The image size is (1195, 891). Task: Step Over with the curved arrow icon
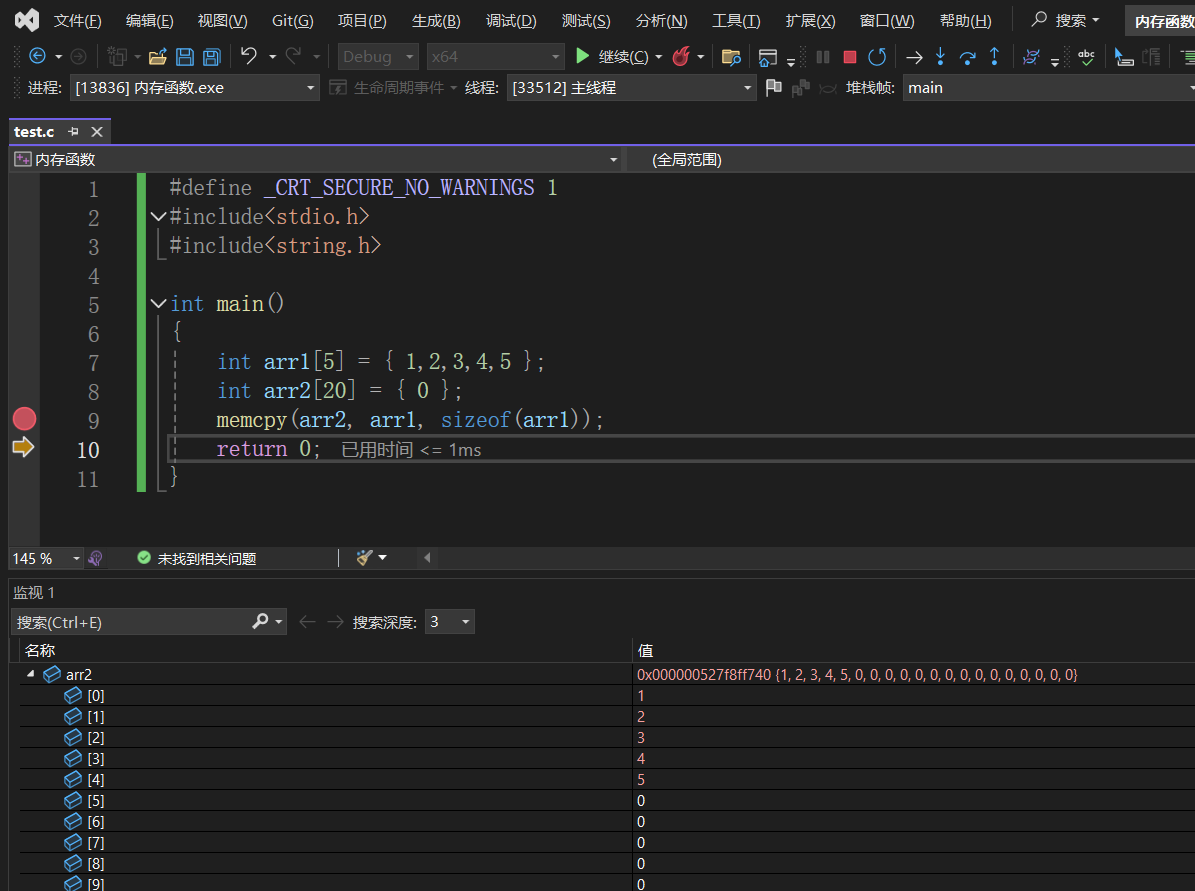coord(967,57)
